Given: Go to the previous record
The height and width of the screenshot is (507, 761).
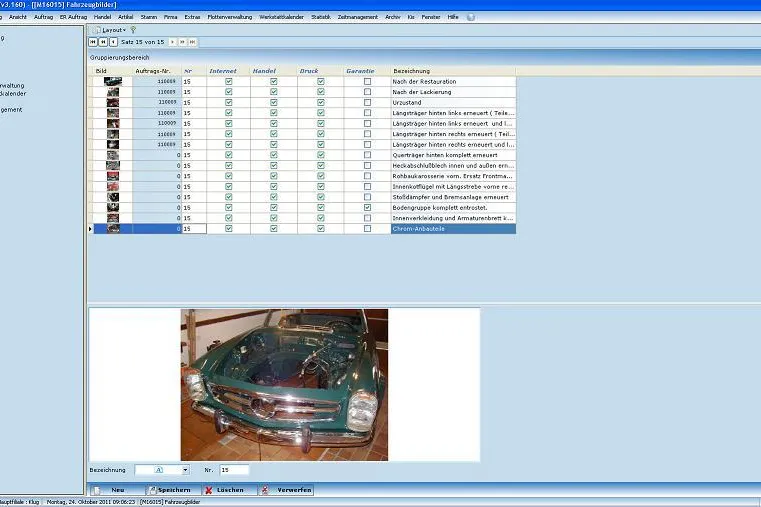Looking at the screenshot, I should [x=113, y=42].
